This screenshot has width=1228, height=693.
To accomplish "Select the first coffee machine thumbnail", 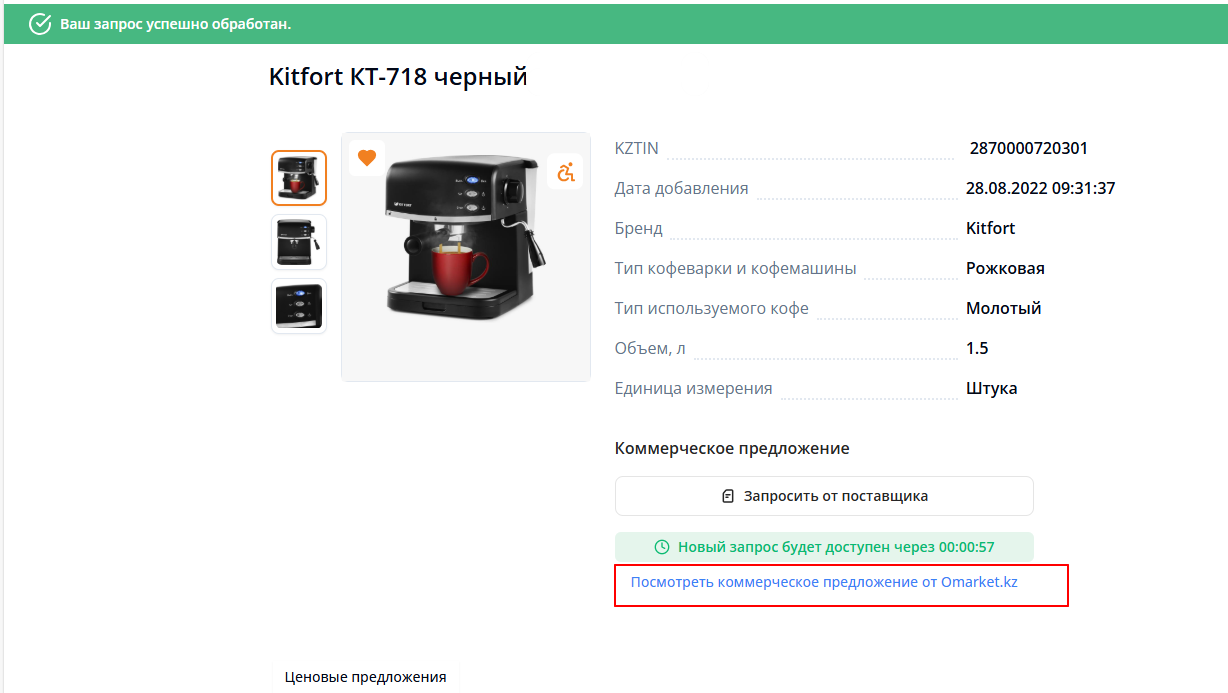I will pyautogui.click(x=299, y=178).
